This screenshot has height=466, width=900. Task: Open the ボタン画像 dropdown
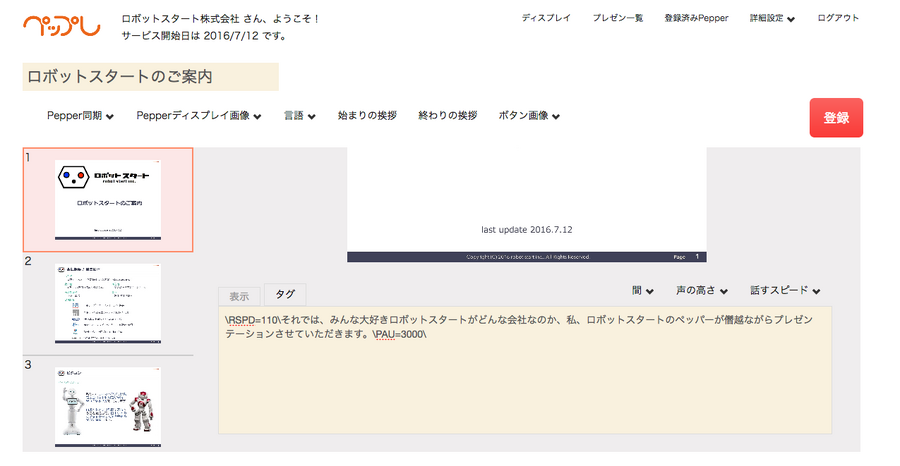point(529,116)
